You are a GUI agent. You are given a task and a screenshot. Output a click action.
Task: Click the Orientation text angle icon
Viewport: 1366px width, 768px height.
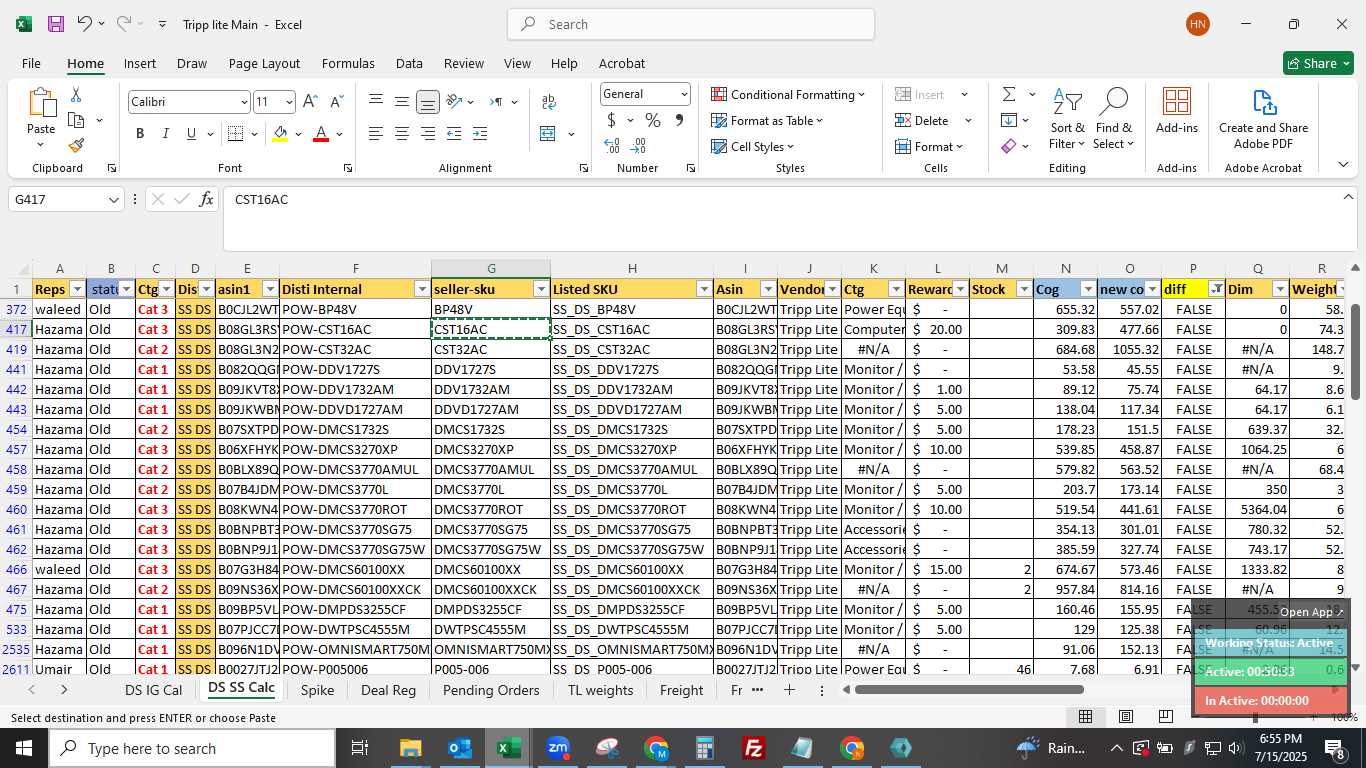[x=454, y=102]
